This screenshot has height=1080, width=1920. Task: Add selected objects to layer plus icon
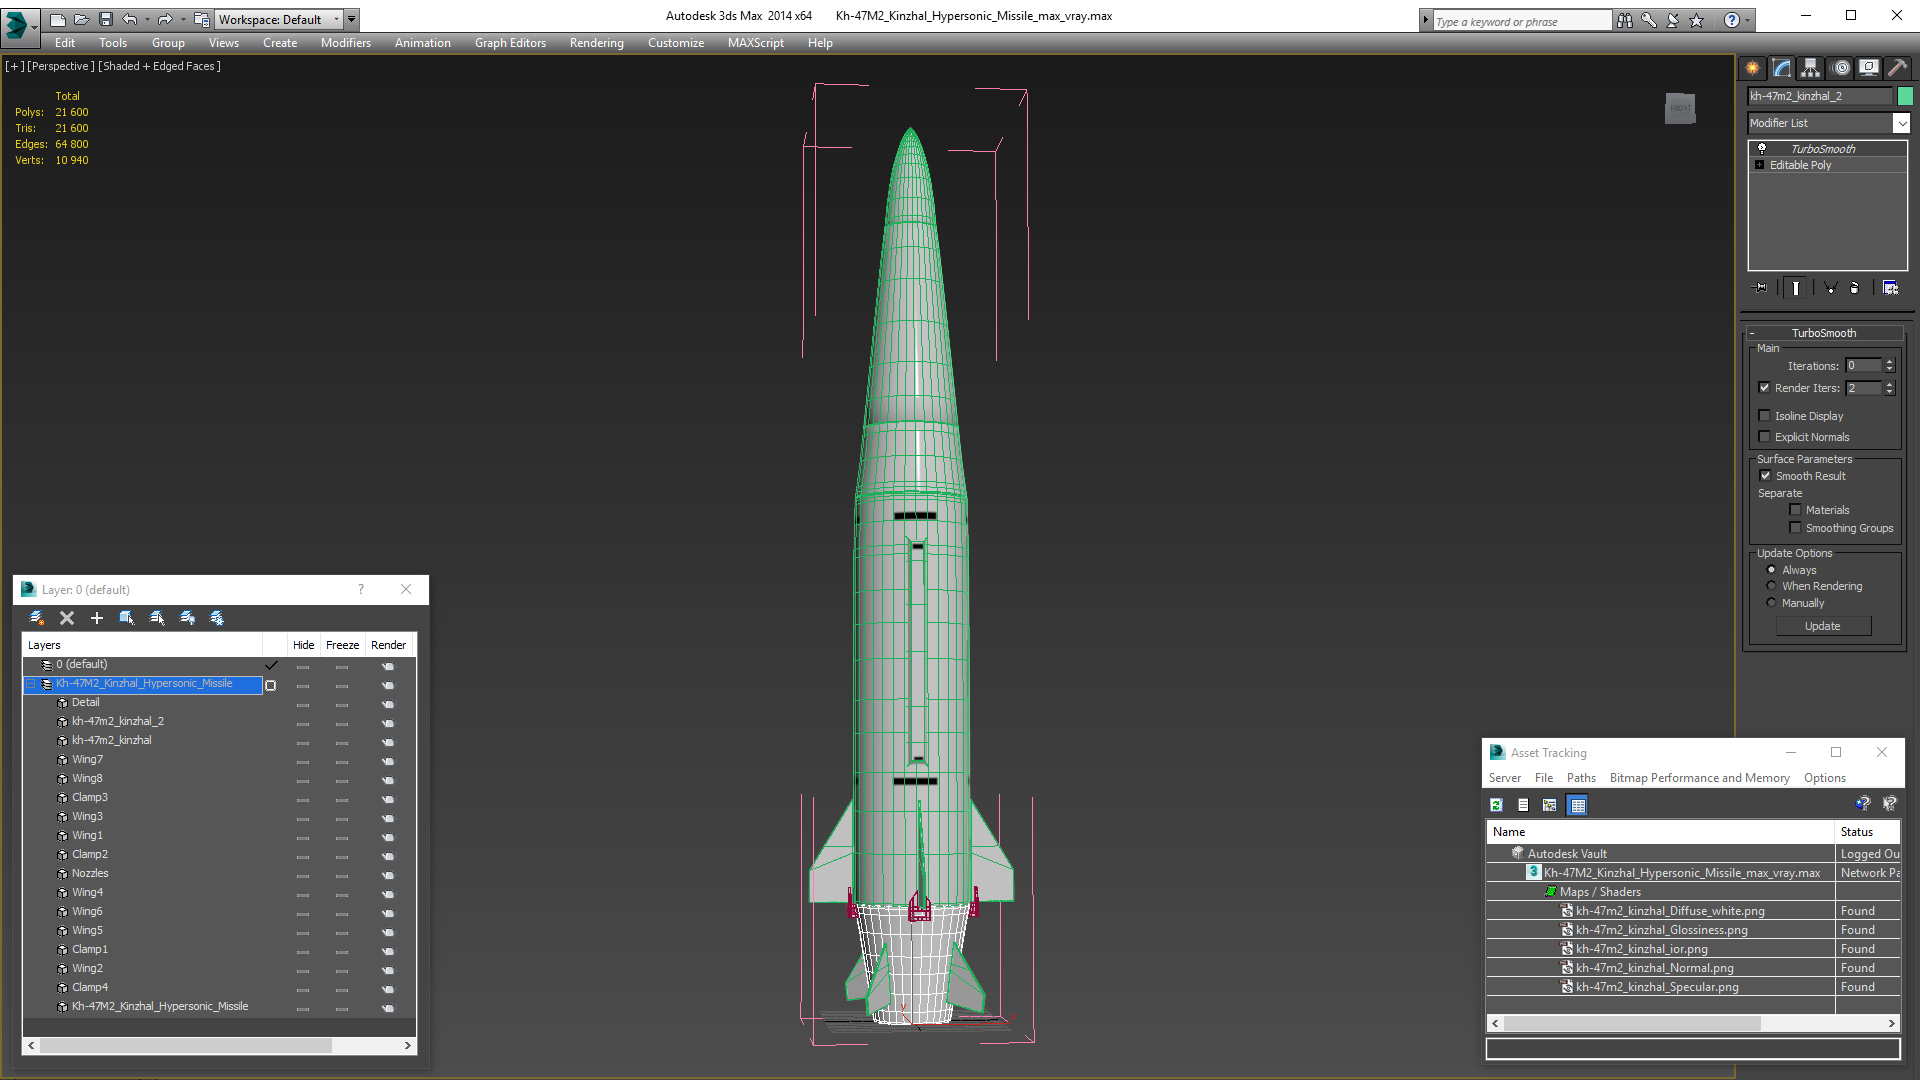point(97,618)
